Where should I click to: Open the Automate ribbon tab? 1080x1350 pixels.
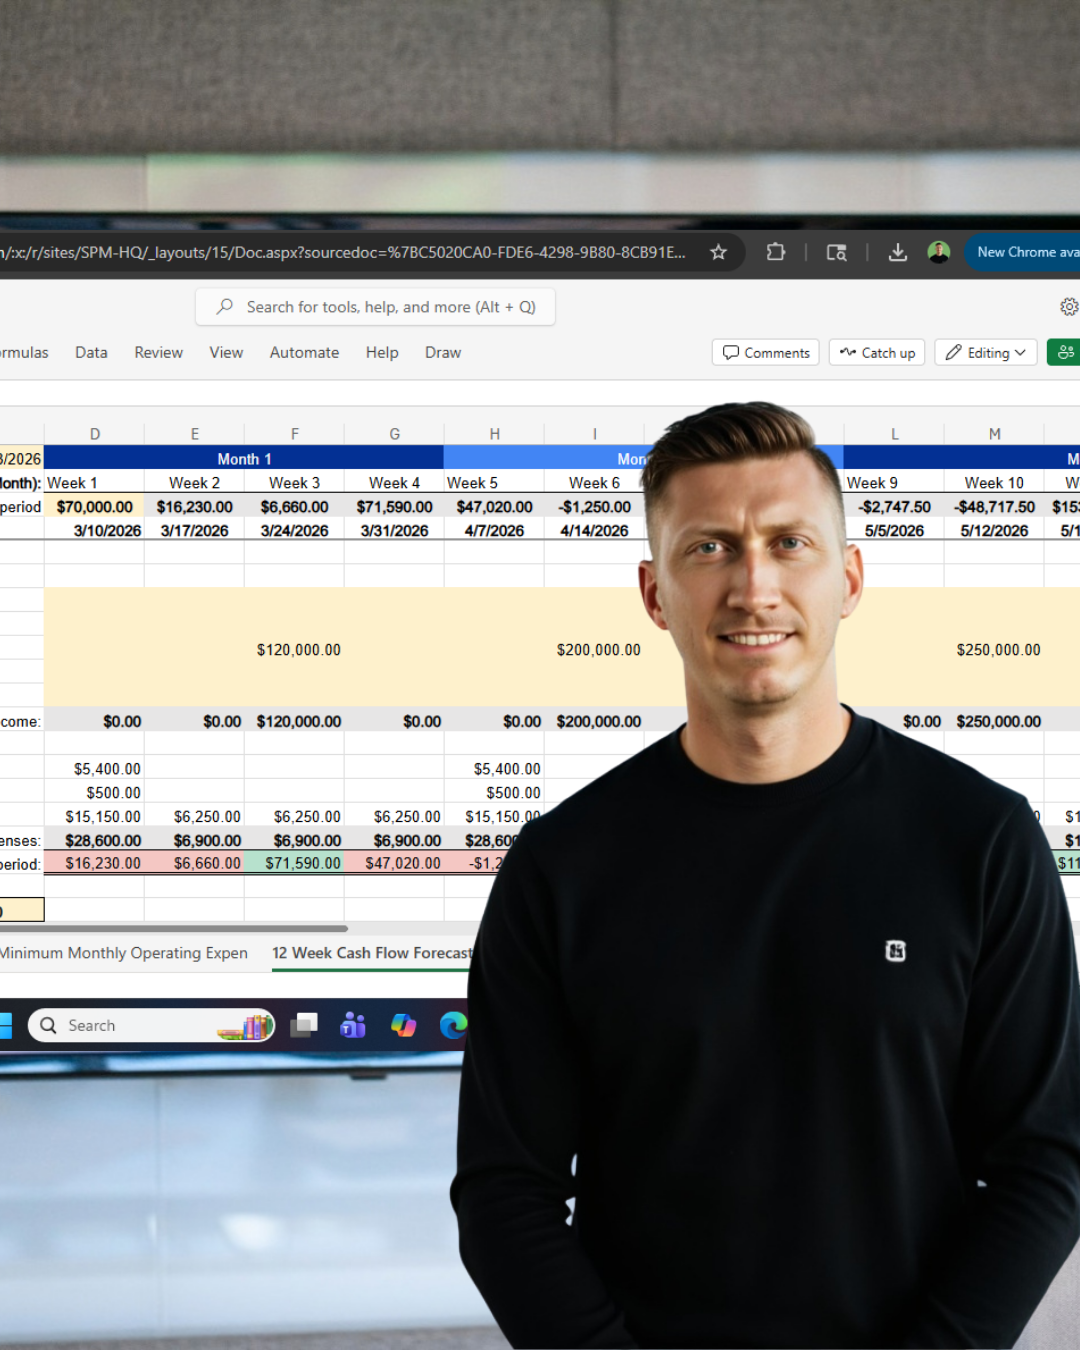click(x=304, y=352)
